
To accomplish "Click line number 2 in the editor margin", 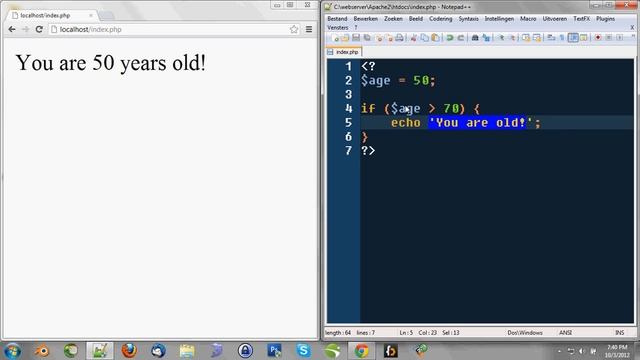I will pyautogui.click(x=348, y=80).
